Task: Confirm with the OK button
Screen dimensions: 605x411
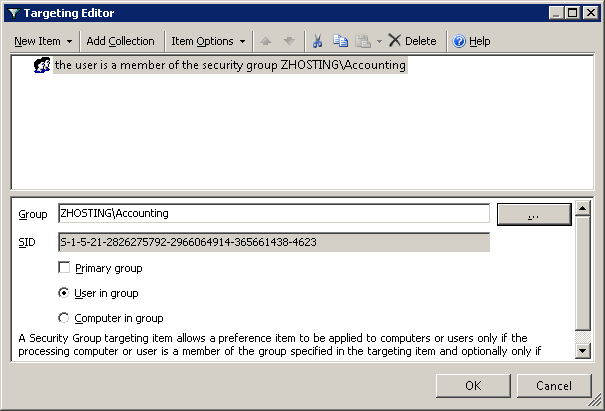Action: (473, 386)
